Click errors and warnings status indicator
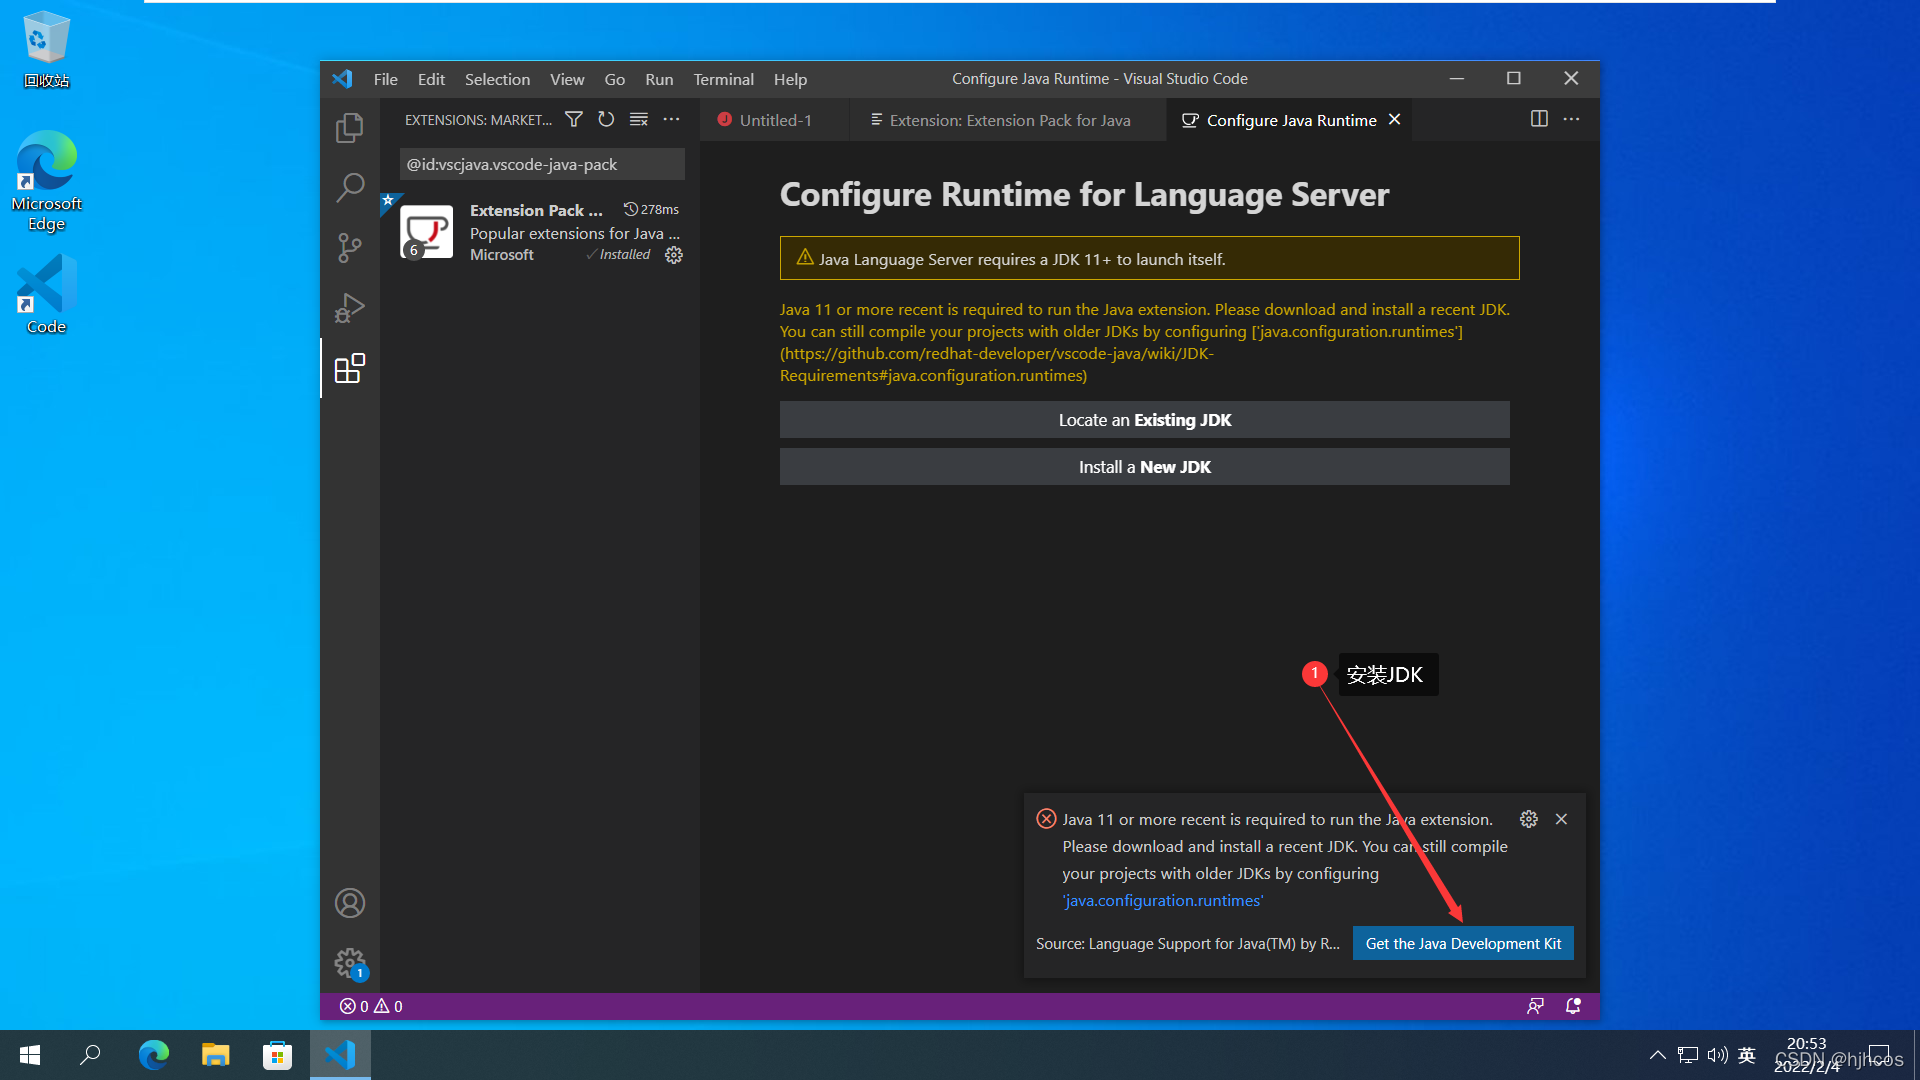This screenshot has width=1920, height=1080. [x=371, y=1006]
